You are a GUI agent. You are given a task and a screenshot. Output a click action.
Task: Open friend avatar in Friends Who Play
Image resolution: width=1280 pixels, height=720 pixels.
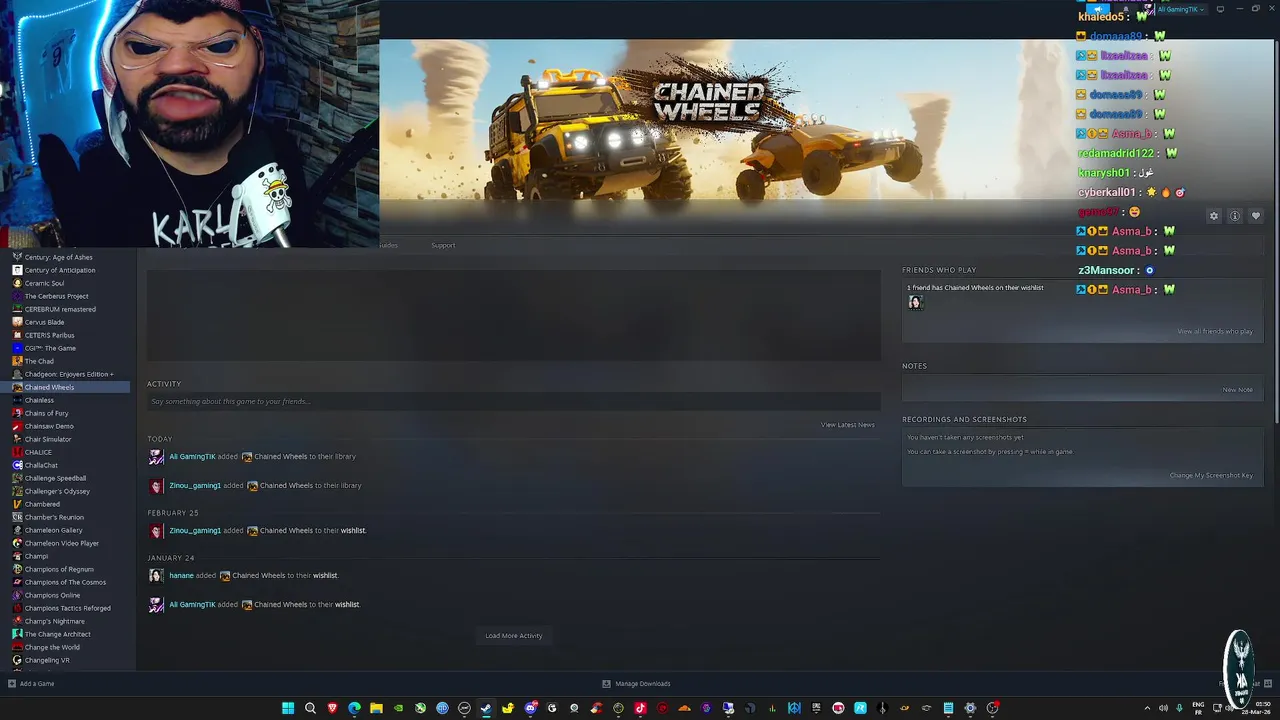pyautogui.click(x=915, y=302)
